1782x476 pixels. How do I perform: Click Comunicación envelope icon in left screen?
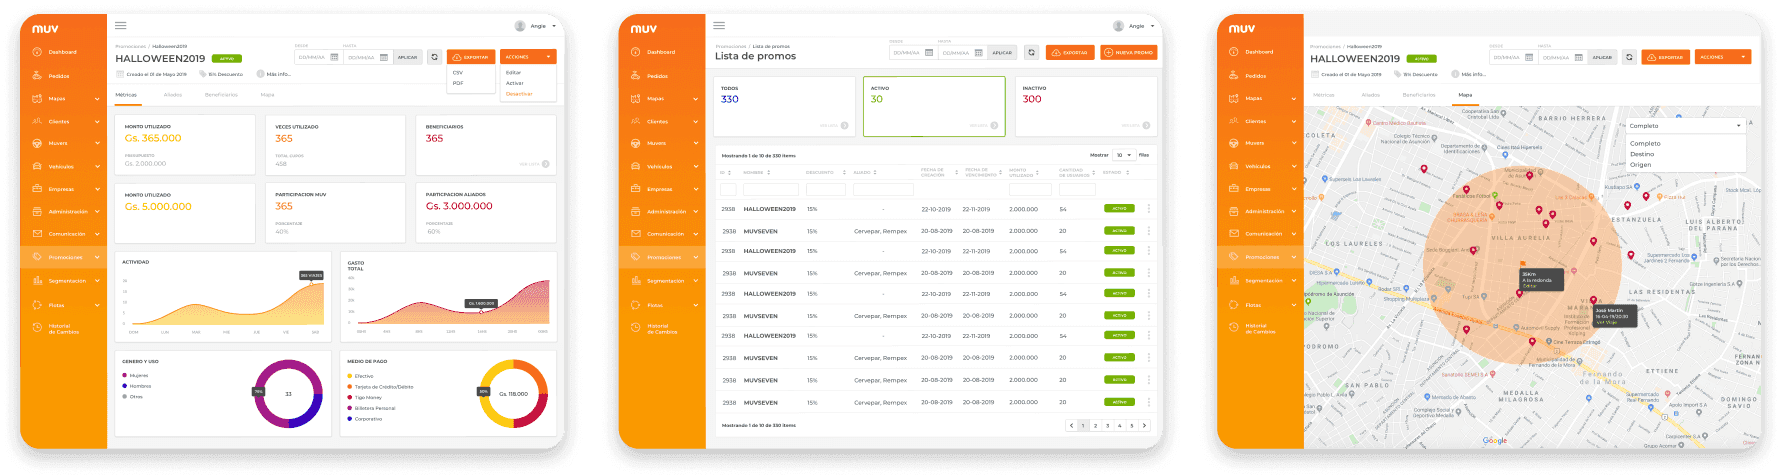coord(37,234)
